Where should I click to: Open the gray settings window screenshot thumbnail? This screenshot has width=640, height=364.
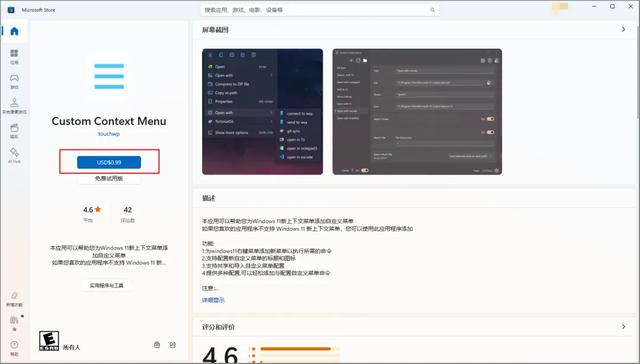click(417, 112)
